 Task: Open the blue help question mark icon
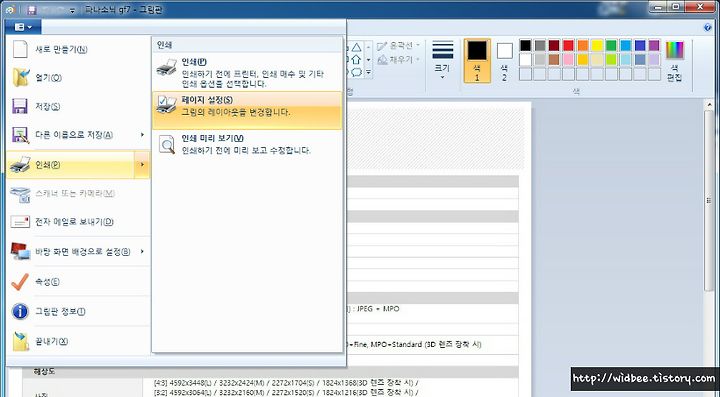(x=708, y=28)
